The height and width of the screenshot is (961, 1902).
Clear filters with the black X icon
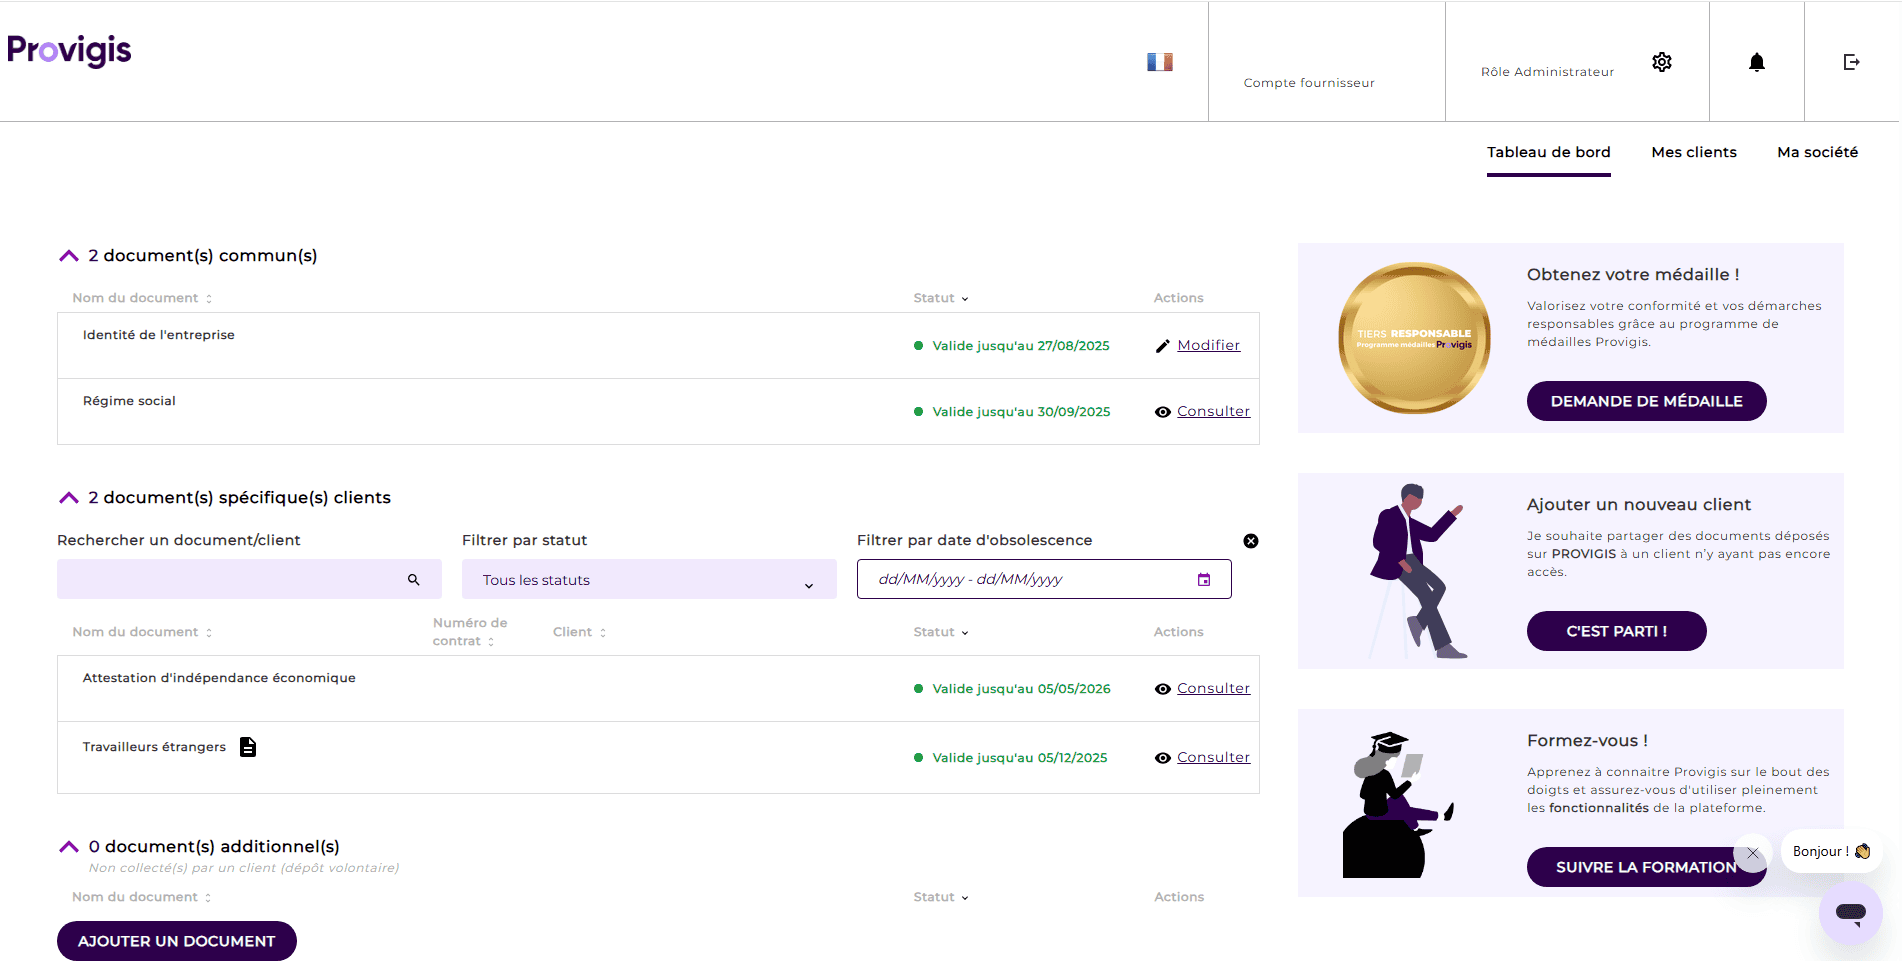[1251, 541]
